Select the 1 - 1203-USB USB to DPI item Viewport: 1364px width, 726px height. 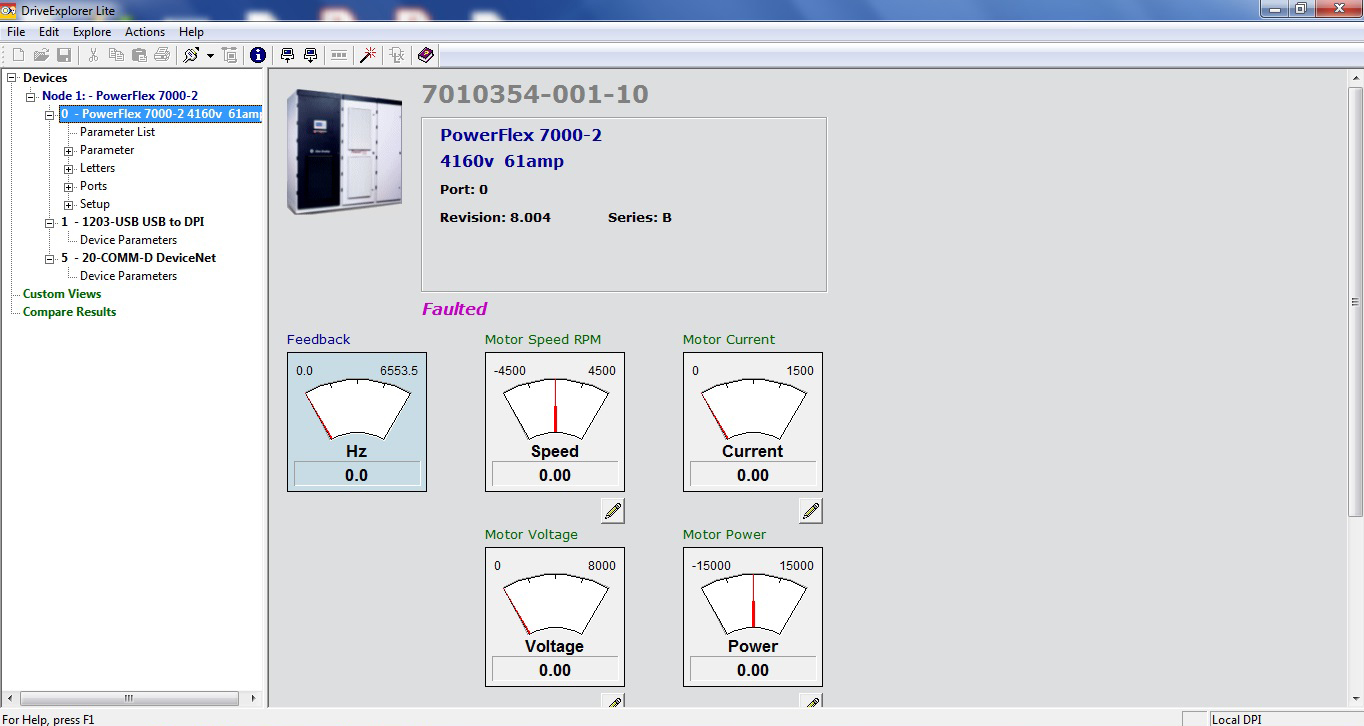pos(132,222)
